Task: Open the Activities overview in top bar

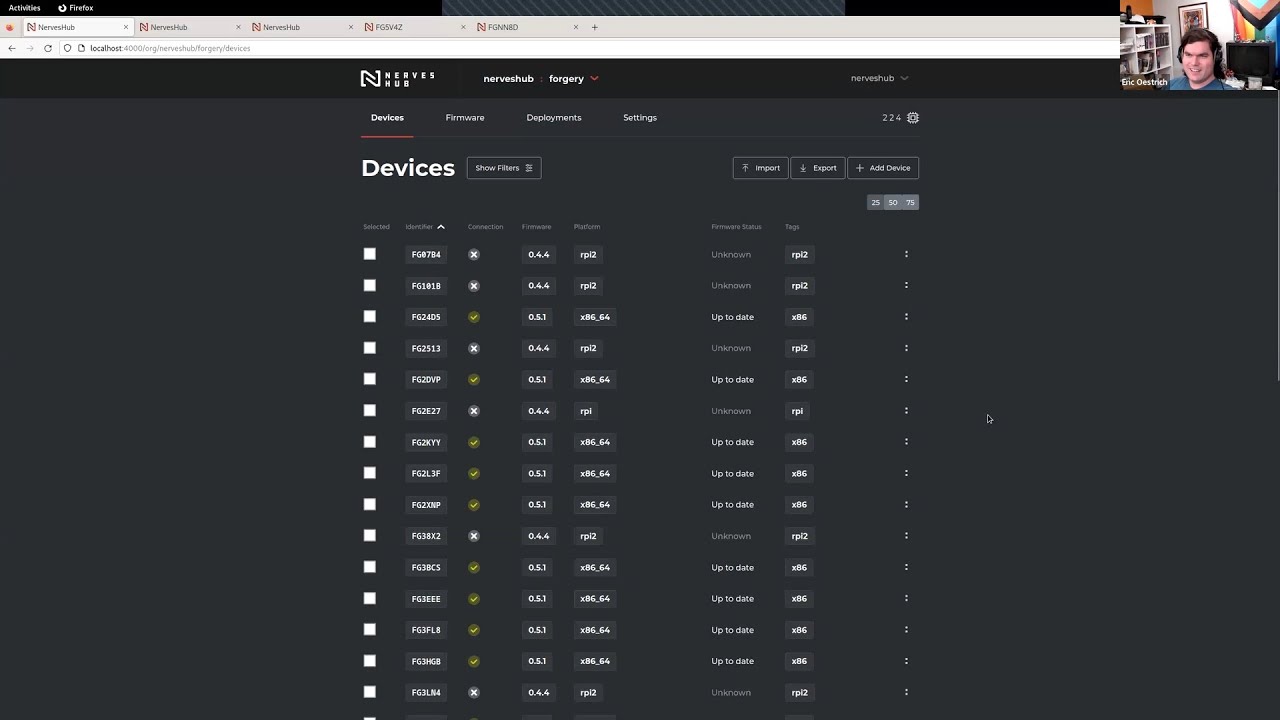Action: coord(24,8)
